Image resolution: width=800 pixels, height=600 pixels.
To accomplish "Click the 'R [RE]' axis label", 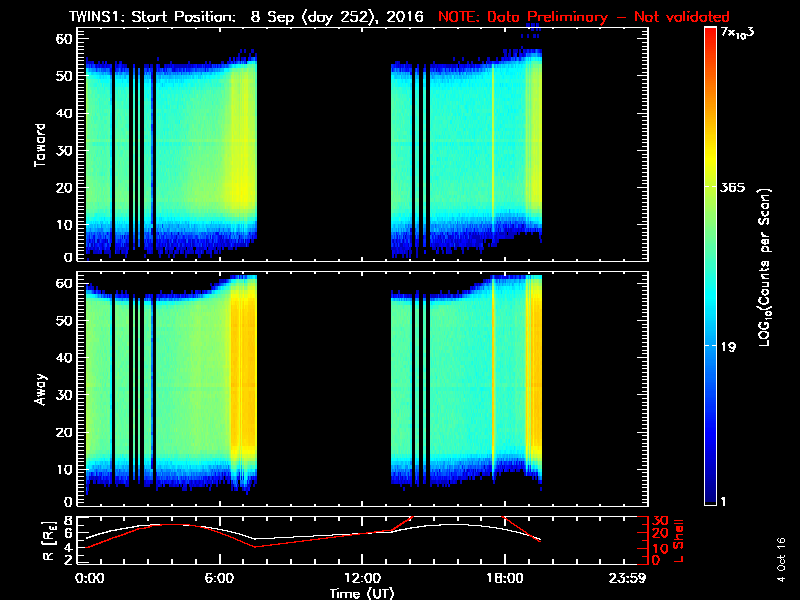I will [x=49, y=541].
